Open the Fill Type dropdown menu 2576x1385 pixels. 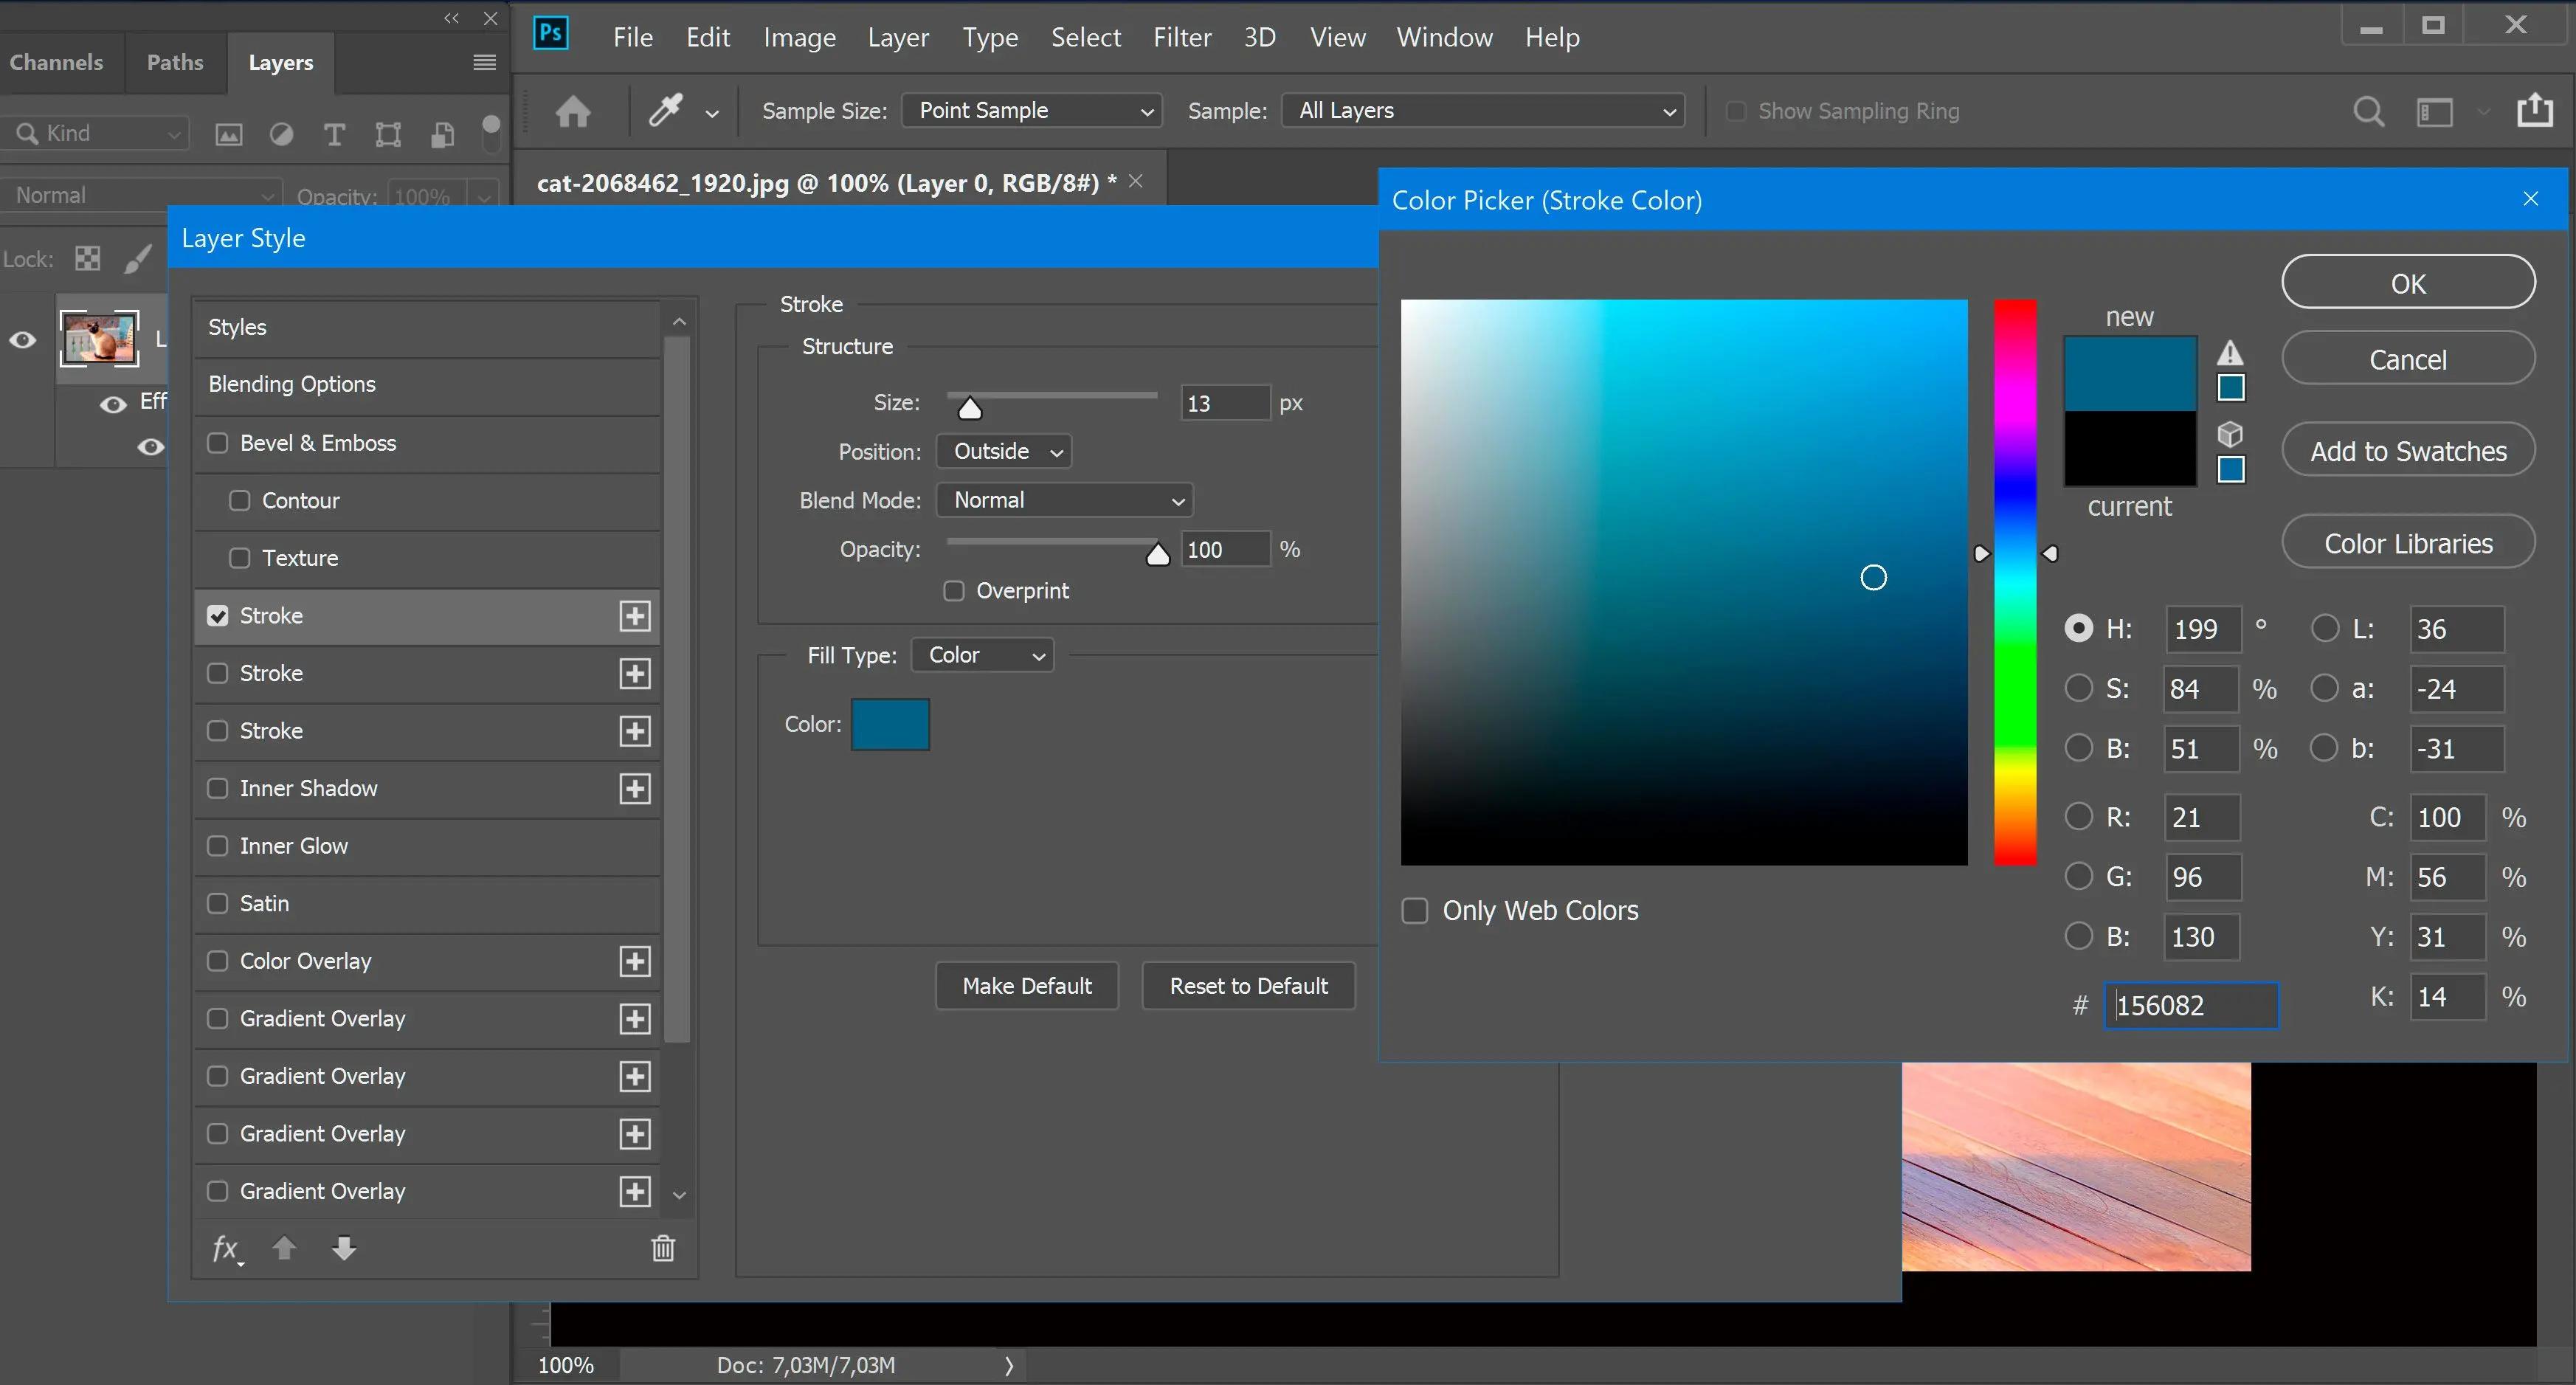(x=980, y=655)
